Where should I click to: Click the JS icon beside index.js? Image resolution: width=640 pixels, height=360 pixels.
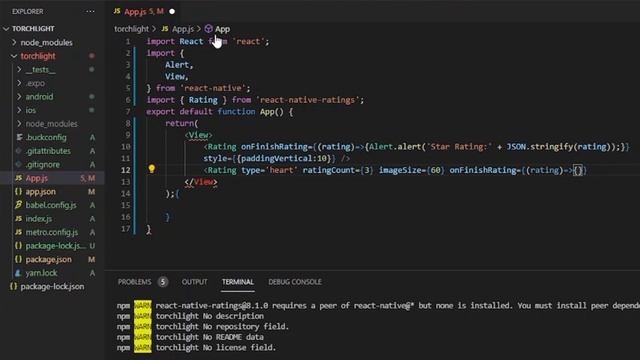18,219
